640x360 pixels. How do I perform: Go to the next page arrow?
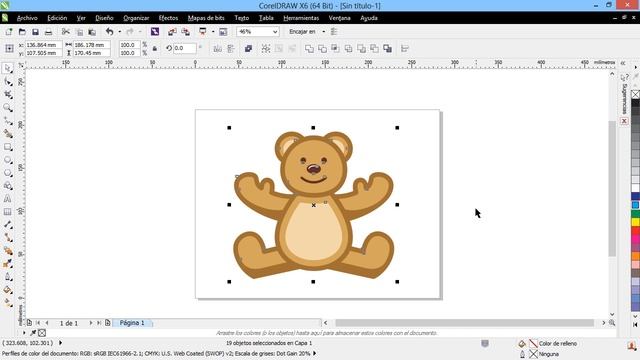coord(91,323)
